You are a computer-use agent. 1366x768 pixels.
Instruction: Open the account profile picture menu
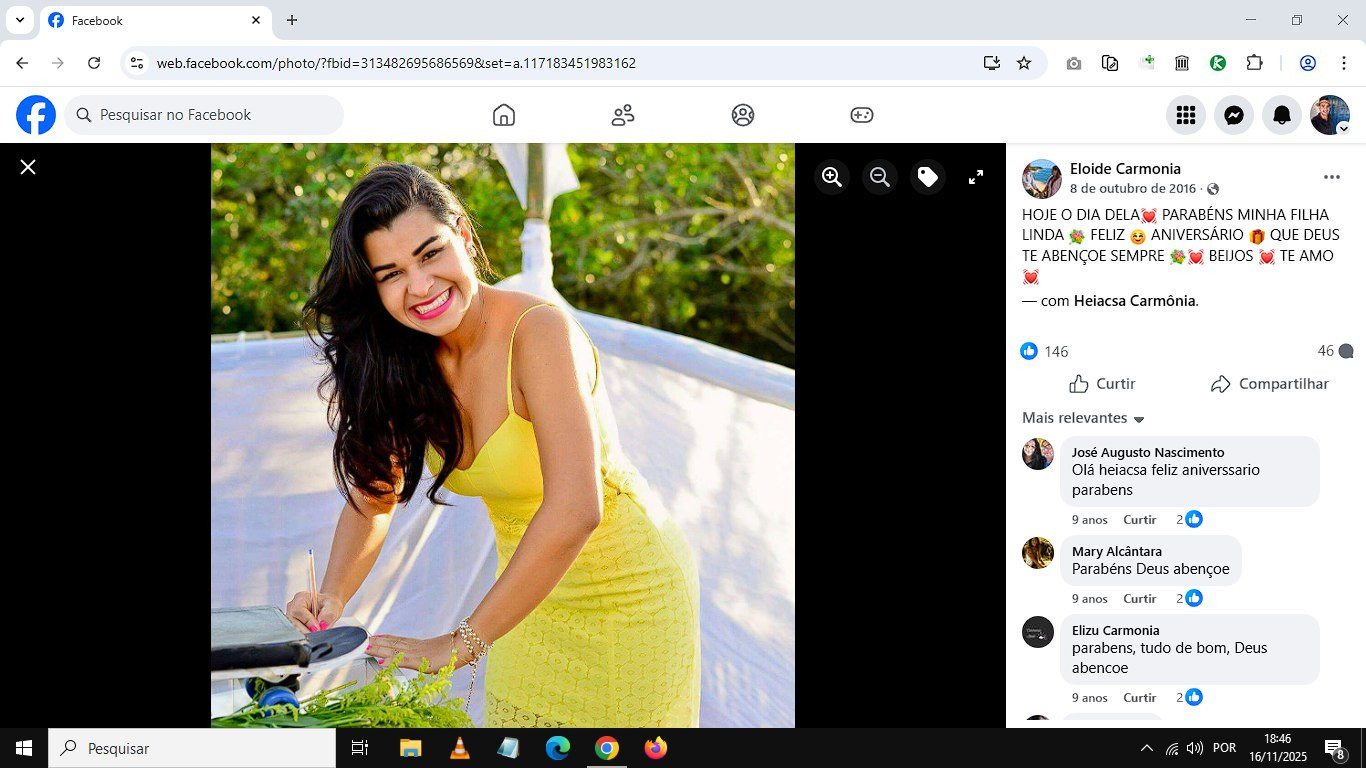(x=1330, y=115)
